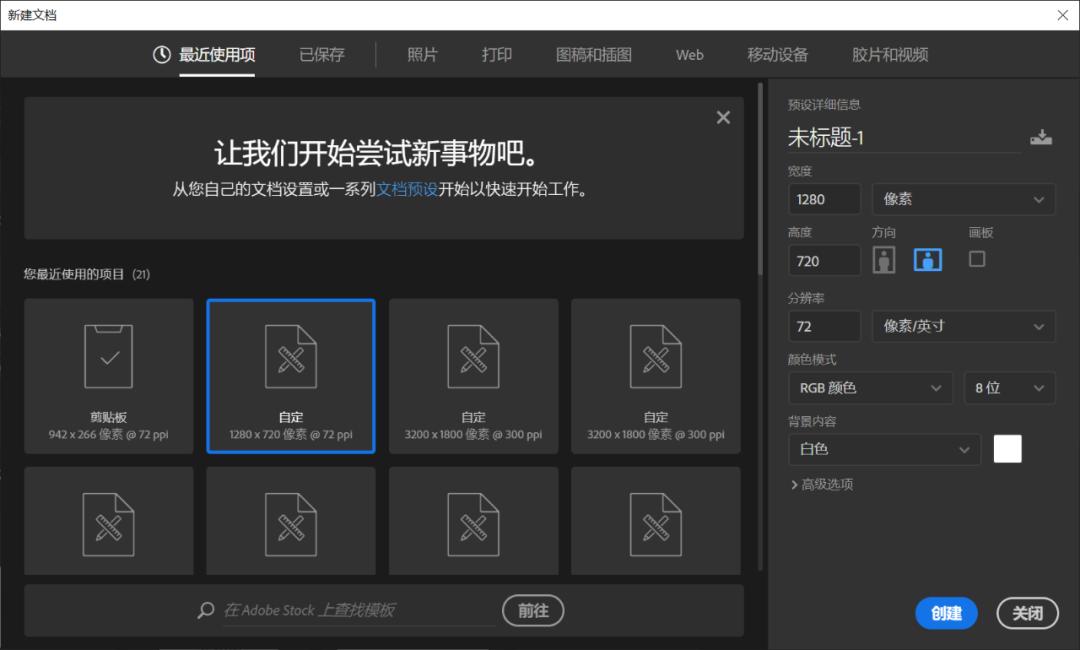Select the landscape orientation icon
Viewport: 1080px width, 650px height.
(x=927, y=259)
